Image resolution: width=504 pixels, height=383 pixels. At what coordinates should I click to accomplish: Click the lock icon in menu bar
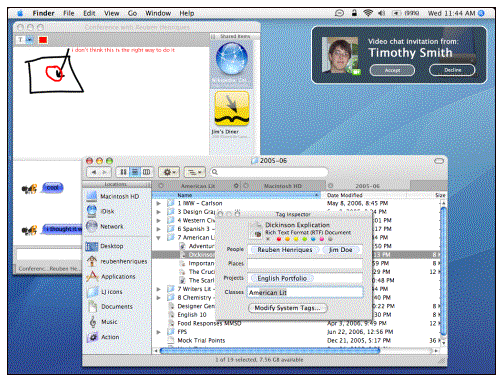click(354, 13)
